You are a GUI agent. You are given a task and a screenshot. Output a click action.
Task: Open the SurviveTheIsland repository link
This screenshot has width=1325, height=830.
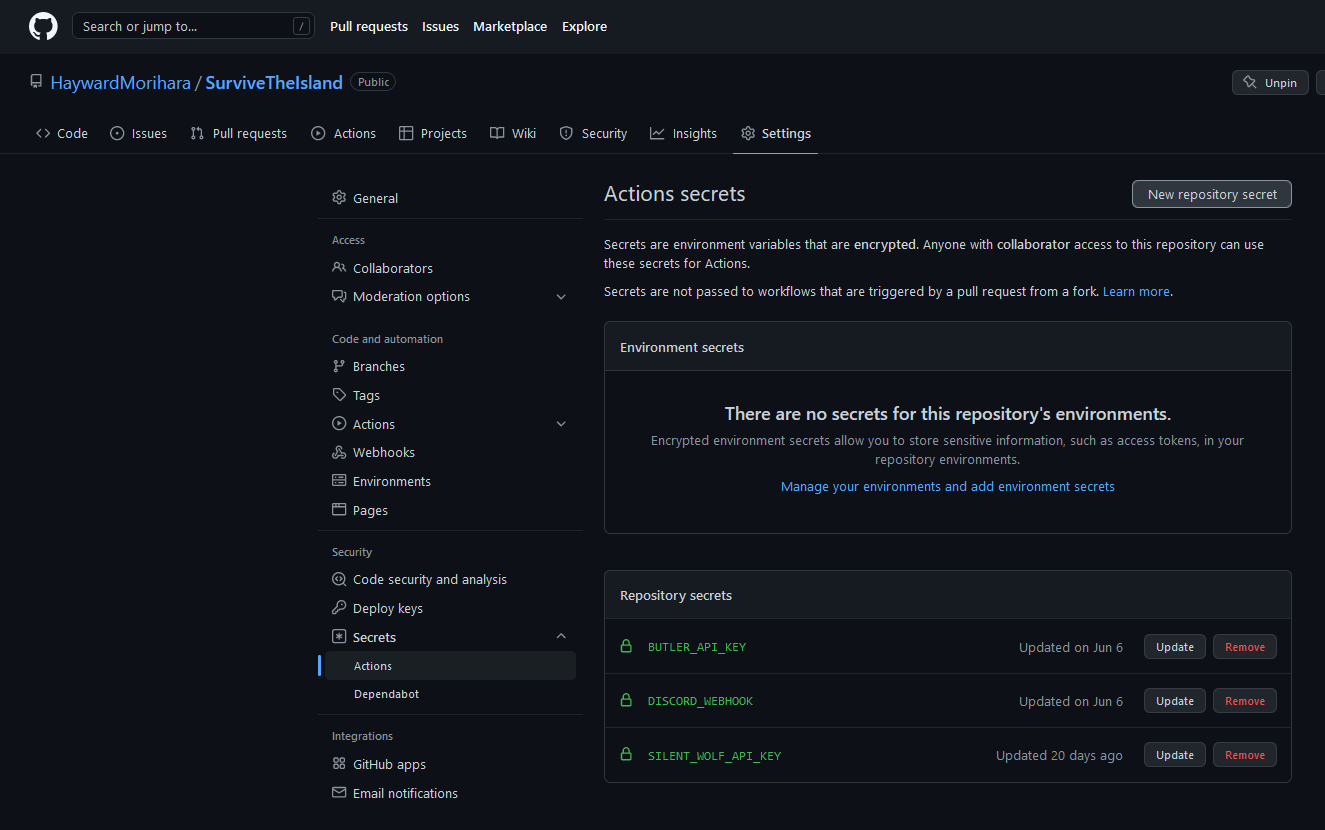(x=274, y=82)
